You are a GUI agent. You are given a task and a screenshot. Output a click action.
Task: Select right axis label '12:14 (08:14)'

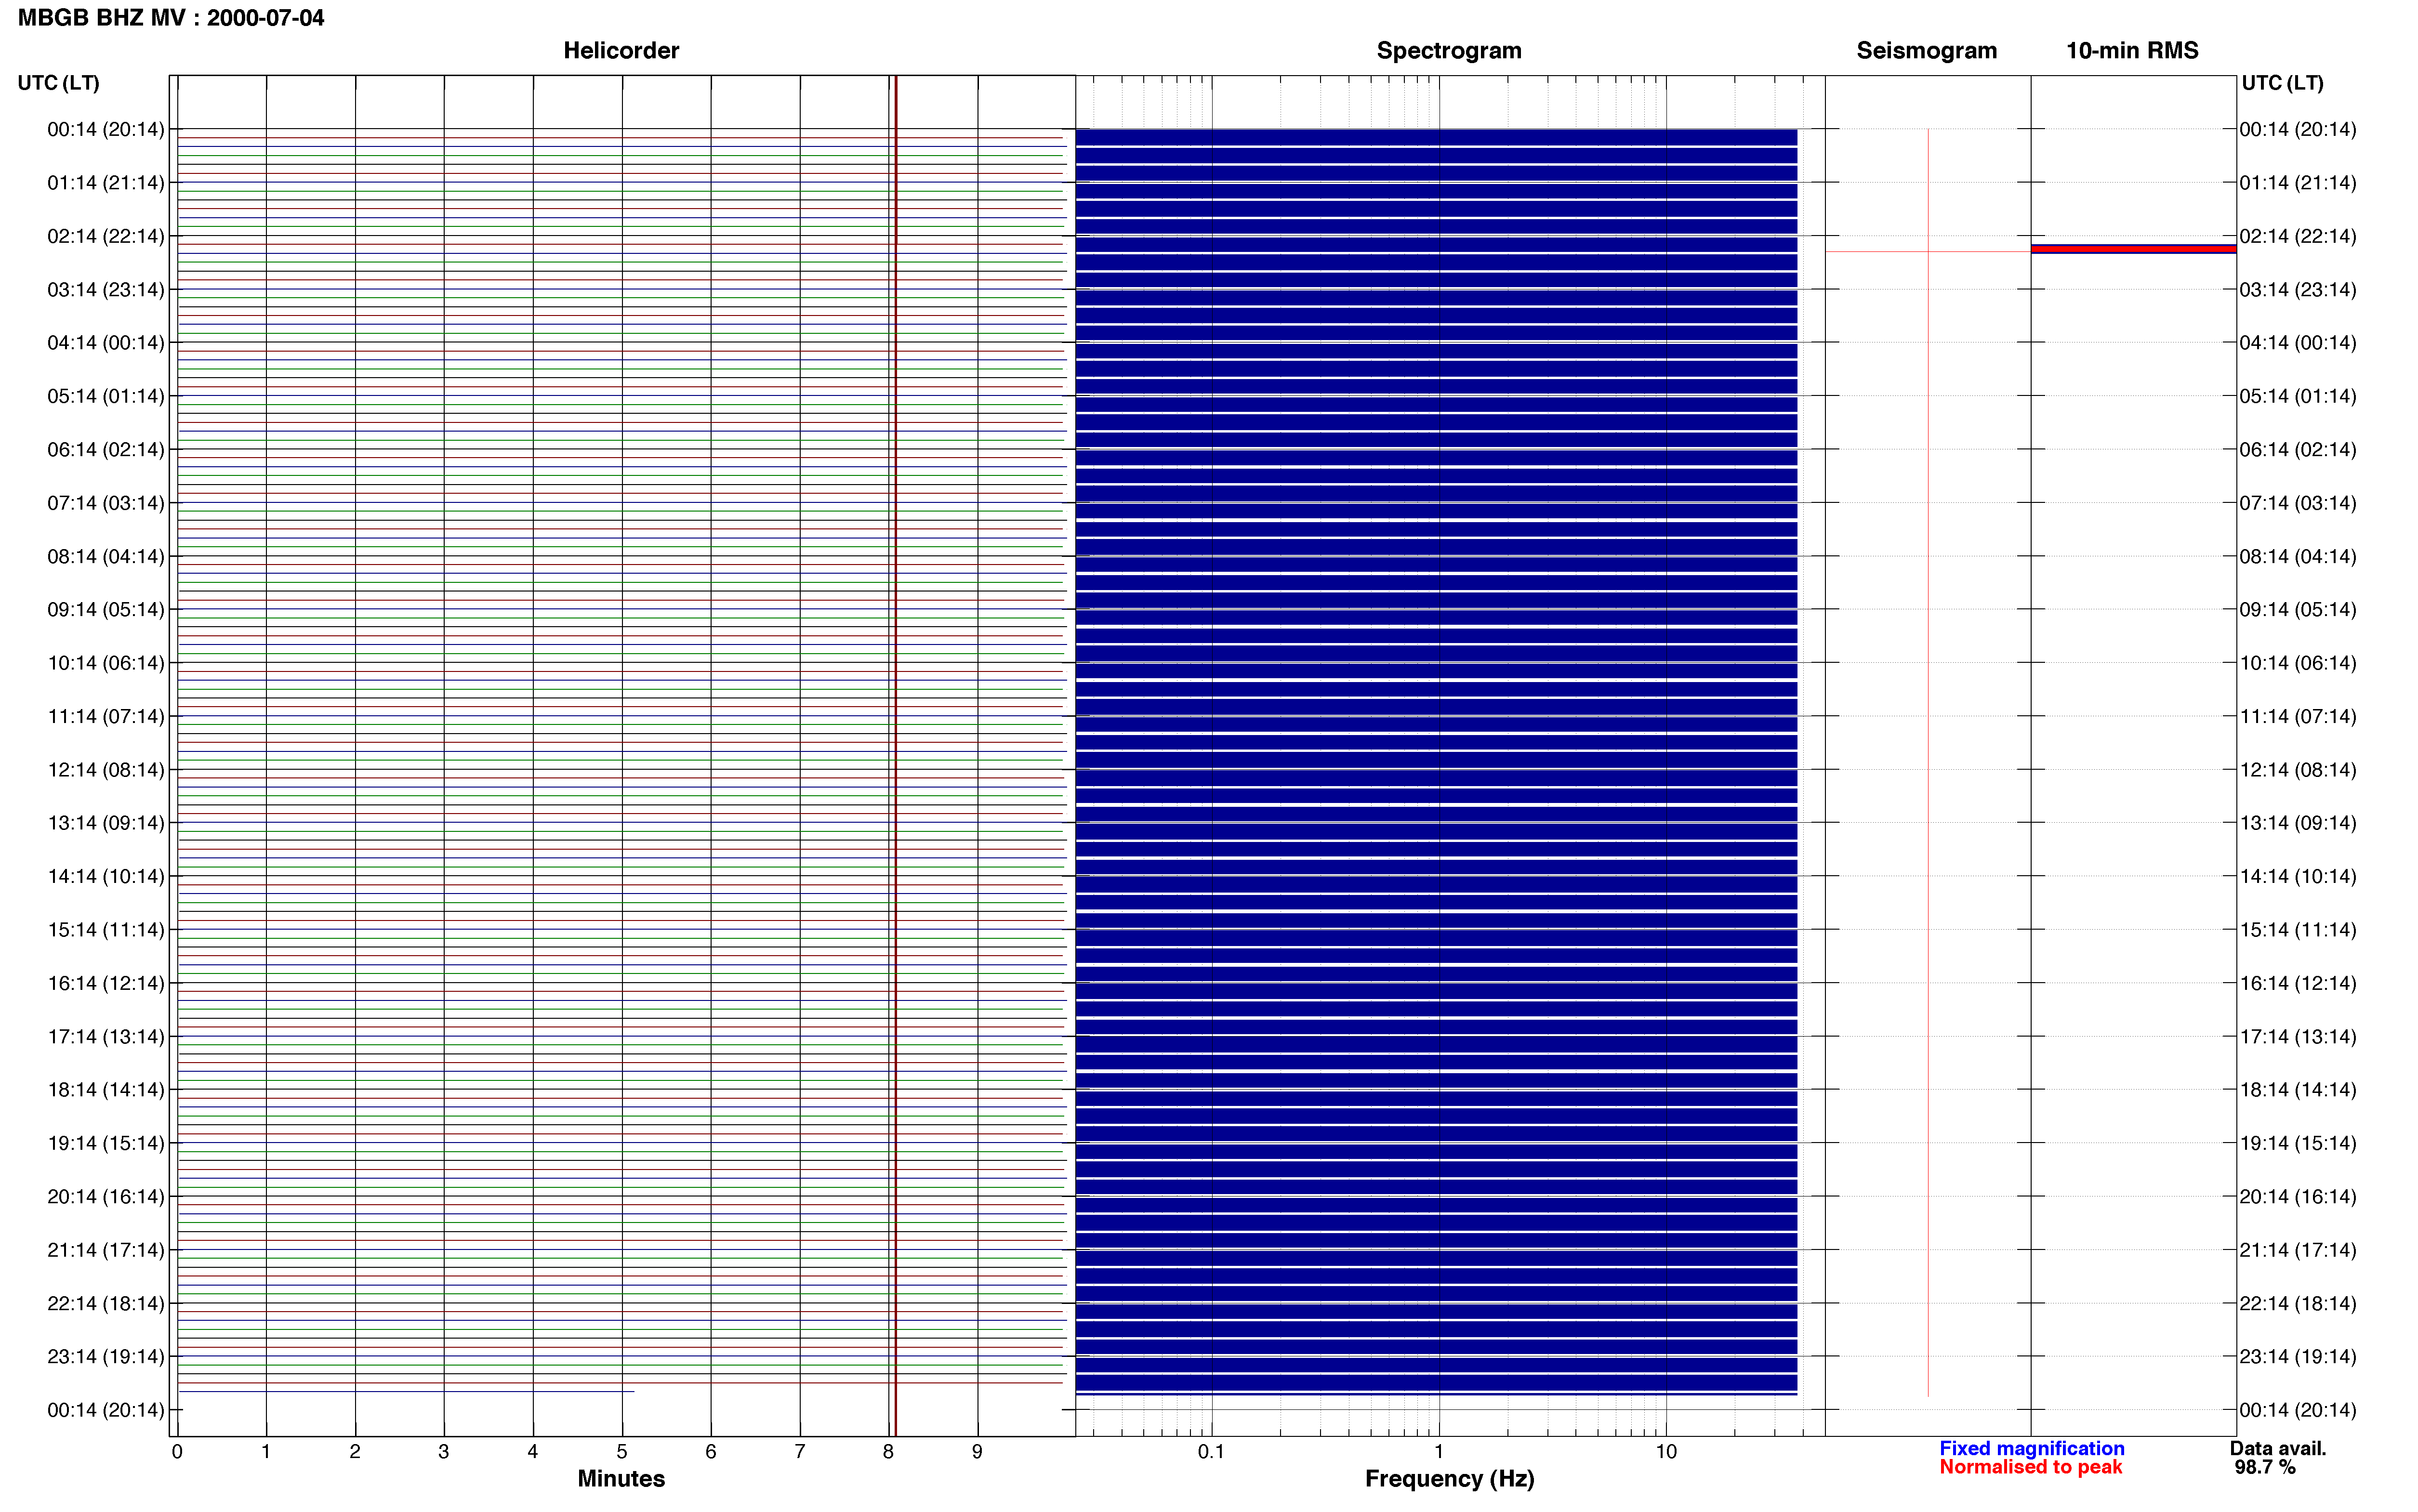[x=2298, y=770]
